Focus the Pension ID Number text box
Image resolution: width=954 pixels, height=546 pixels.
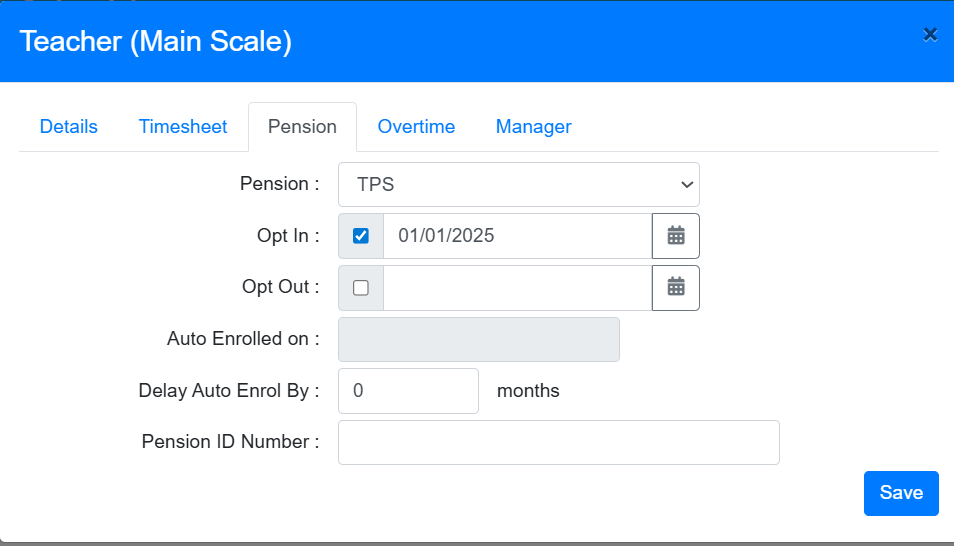click(x=558, y=443)
